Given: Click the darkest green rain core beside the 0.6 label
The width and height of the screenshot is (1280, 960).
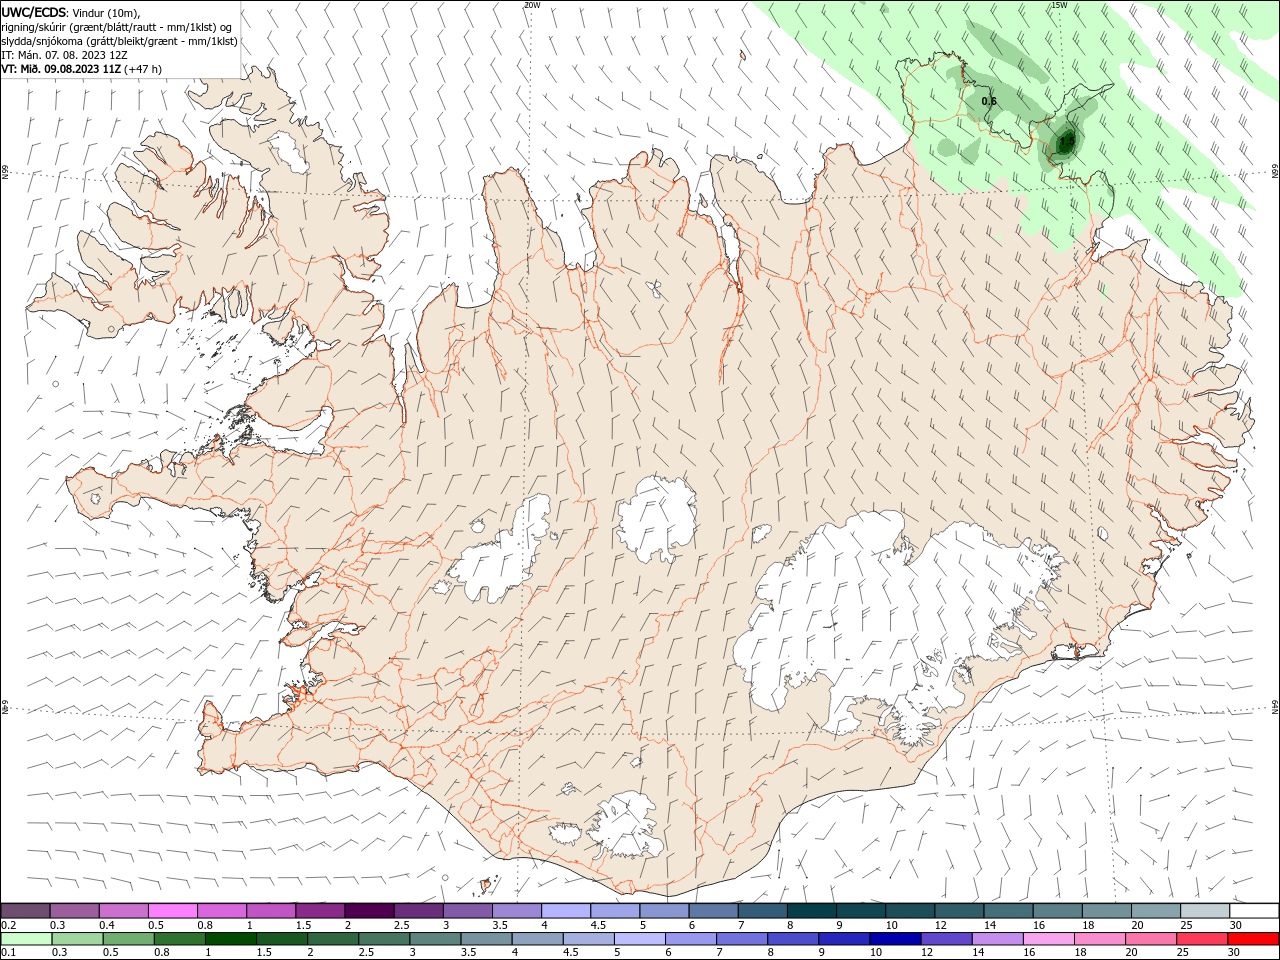Looking at the screenshot, I should tap(1065, 142).
